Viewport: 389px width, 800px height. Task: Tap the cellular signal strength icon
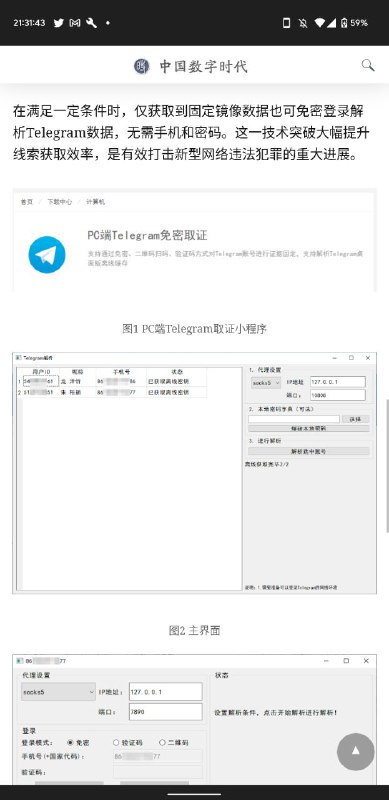click(331, 23)
